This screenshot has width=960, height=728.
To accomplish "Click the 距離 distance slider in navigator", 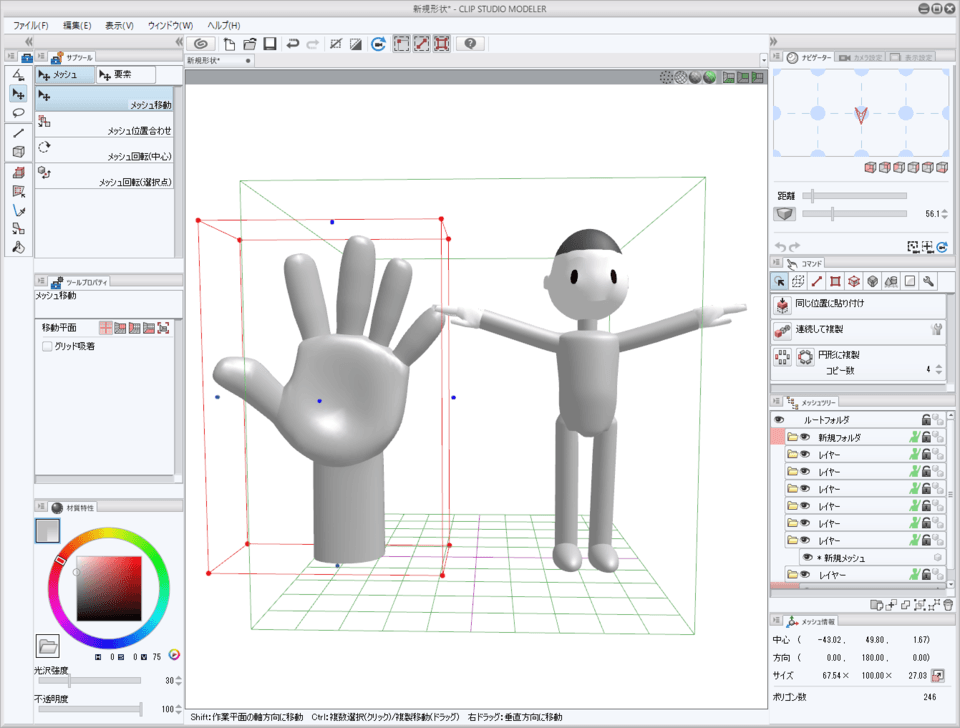I will coord(855,196).
